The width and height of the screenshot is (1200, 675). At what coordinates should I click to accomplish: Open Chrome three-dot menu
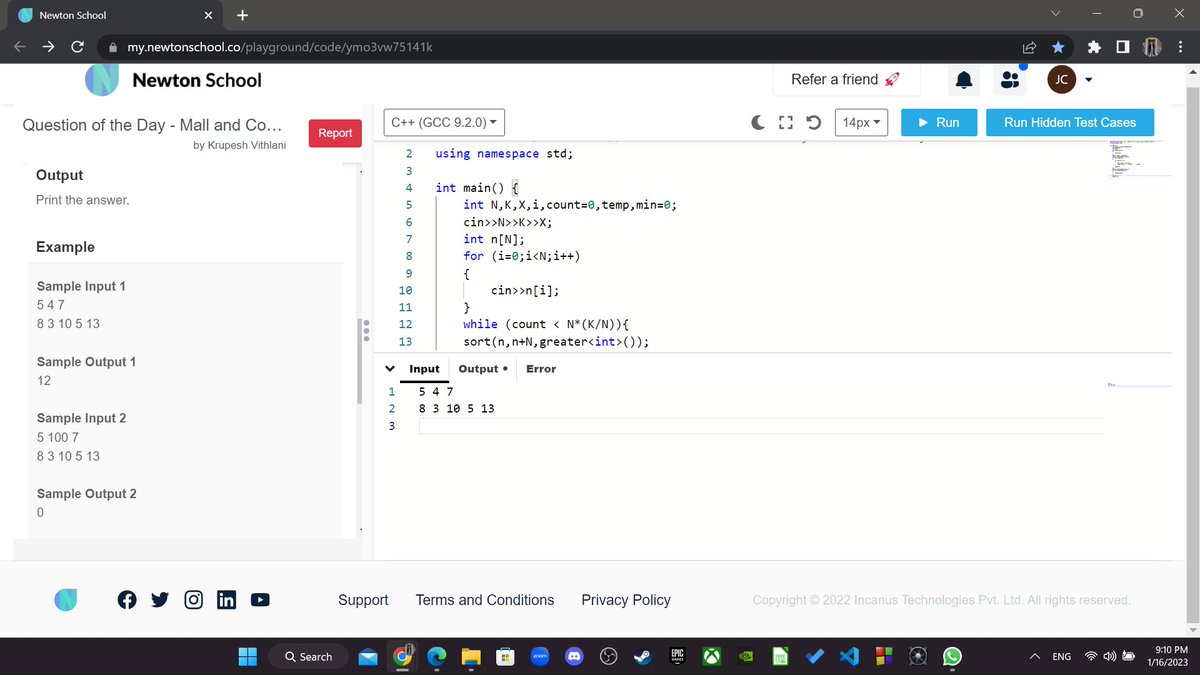click(x=1181, y=47)
